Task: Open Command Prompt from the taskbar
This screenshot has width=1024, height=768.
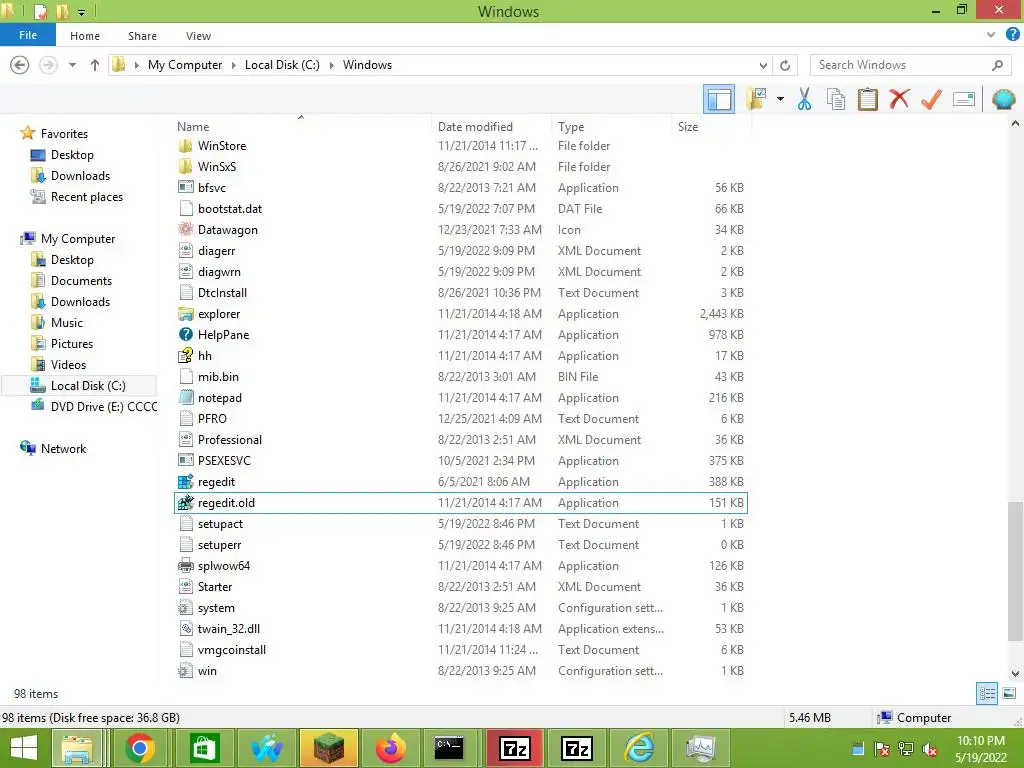Action: coord(449,748)
